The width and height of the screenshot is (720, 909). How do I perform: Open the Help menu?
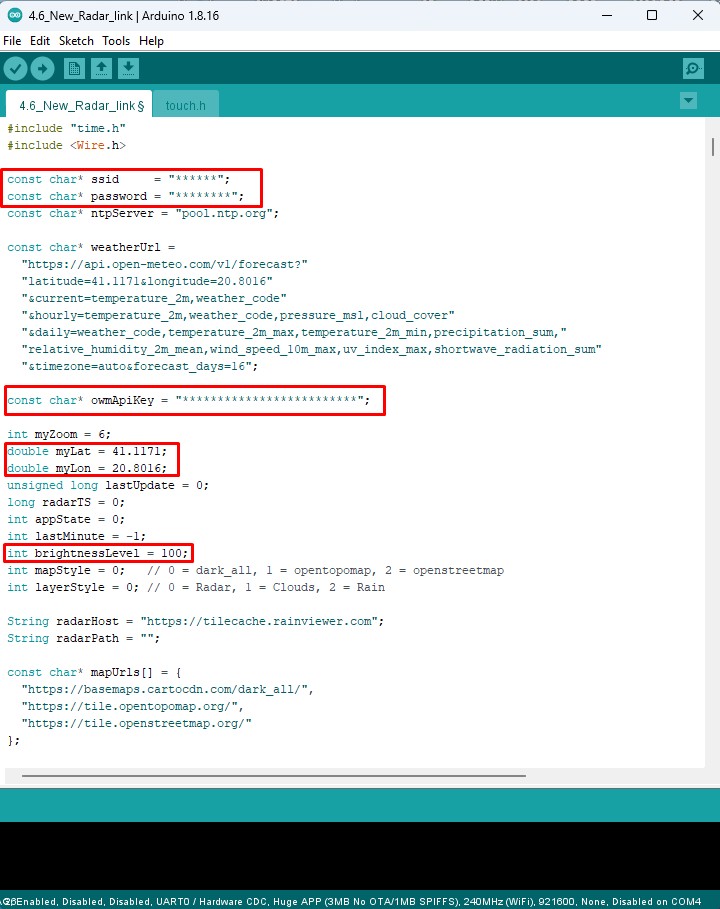[x=151, y=41]
